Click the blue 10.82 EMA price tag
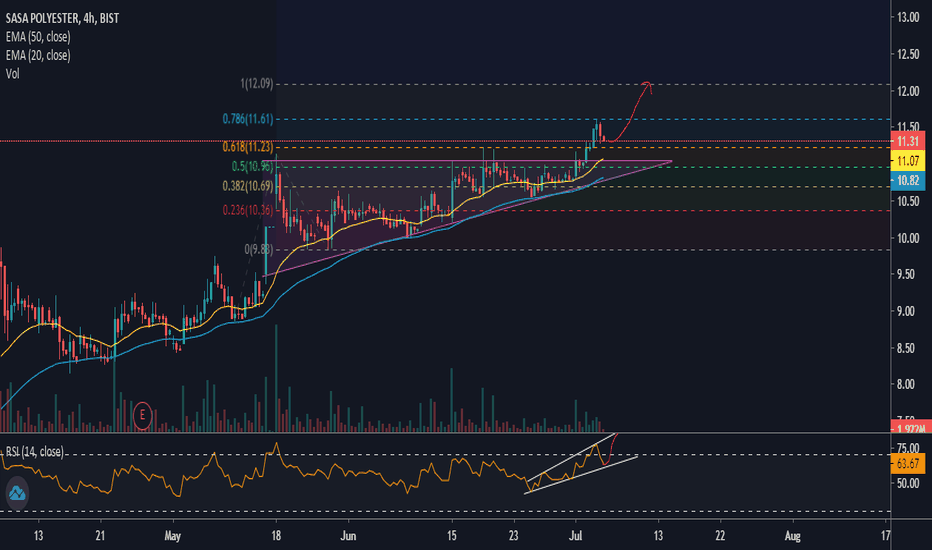Screen dimensions: 932x550 tap(908, 180)
